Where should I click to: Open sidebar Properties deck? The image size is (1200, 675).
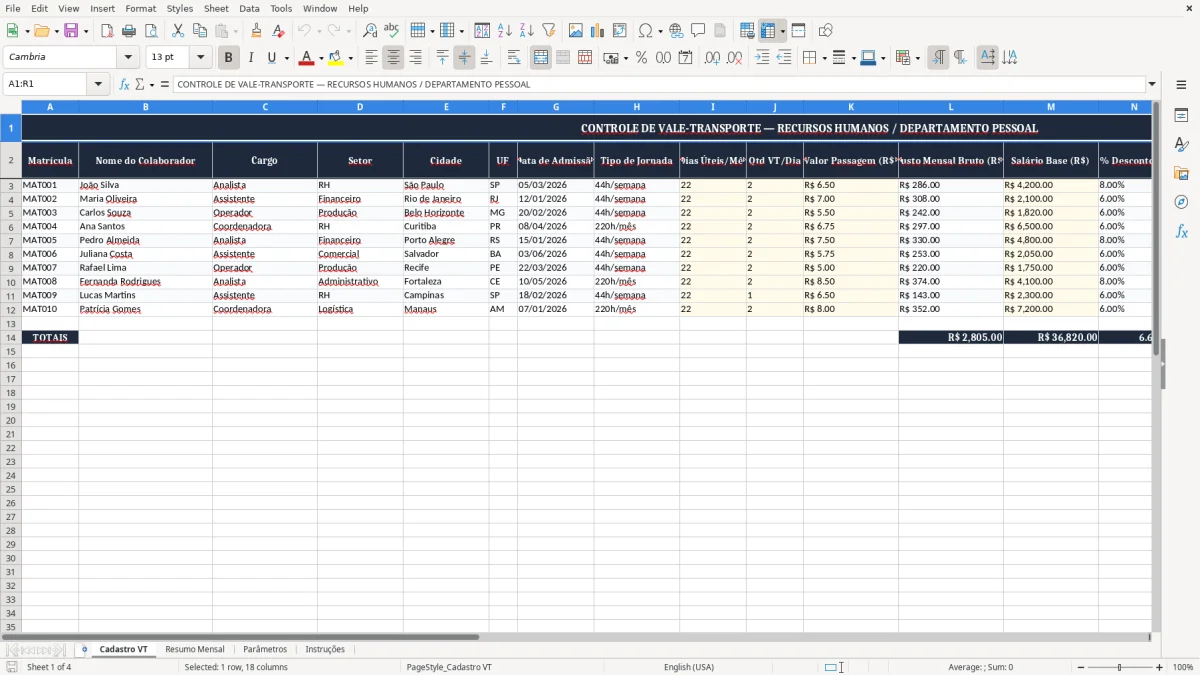1181,116
